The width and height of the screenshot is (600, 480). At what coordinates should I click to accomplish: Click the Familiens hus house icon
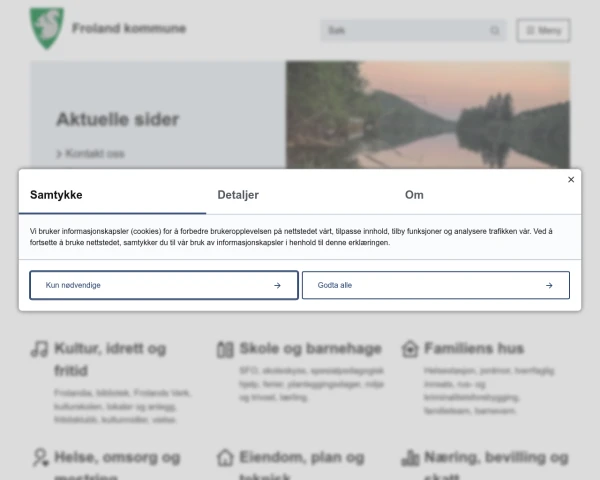410,349
